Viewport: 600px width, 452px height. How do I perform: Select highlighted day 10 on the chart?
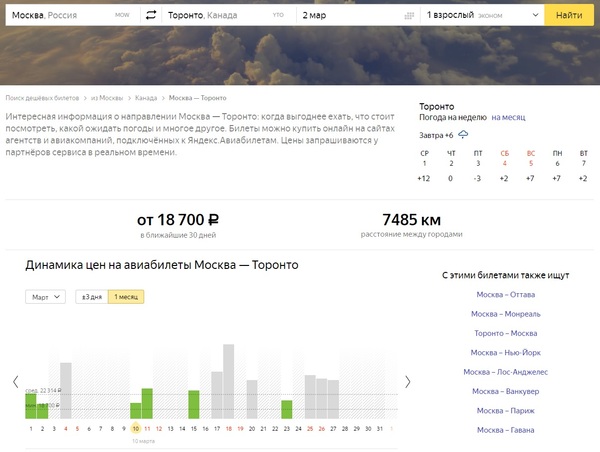135,429
